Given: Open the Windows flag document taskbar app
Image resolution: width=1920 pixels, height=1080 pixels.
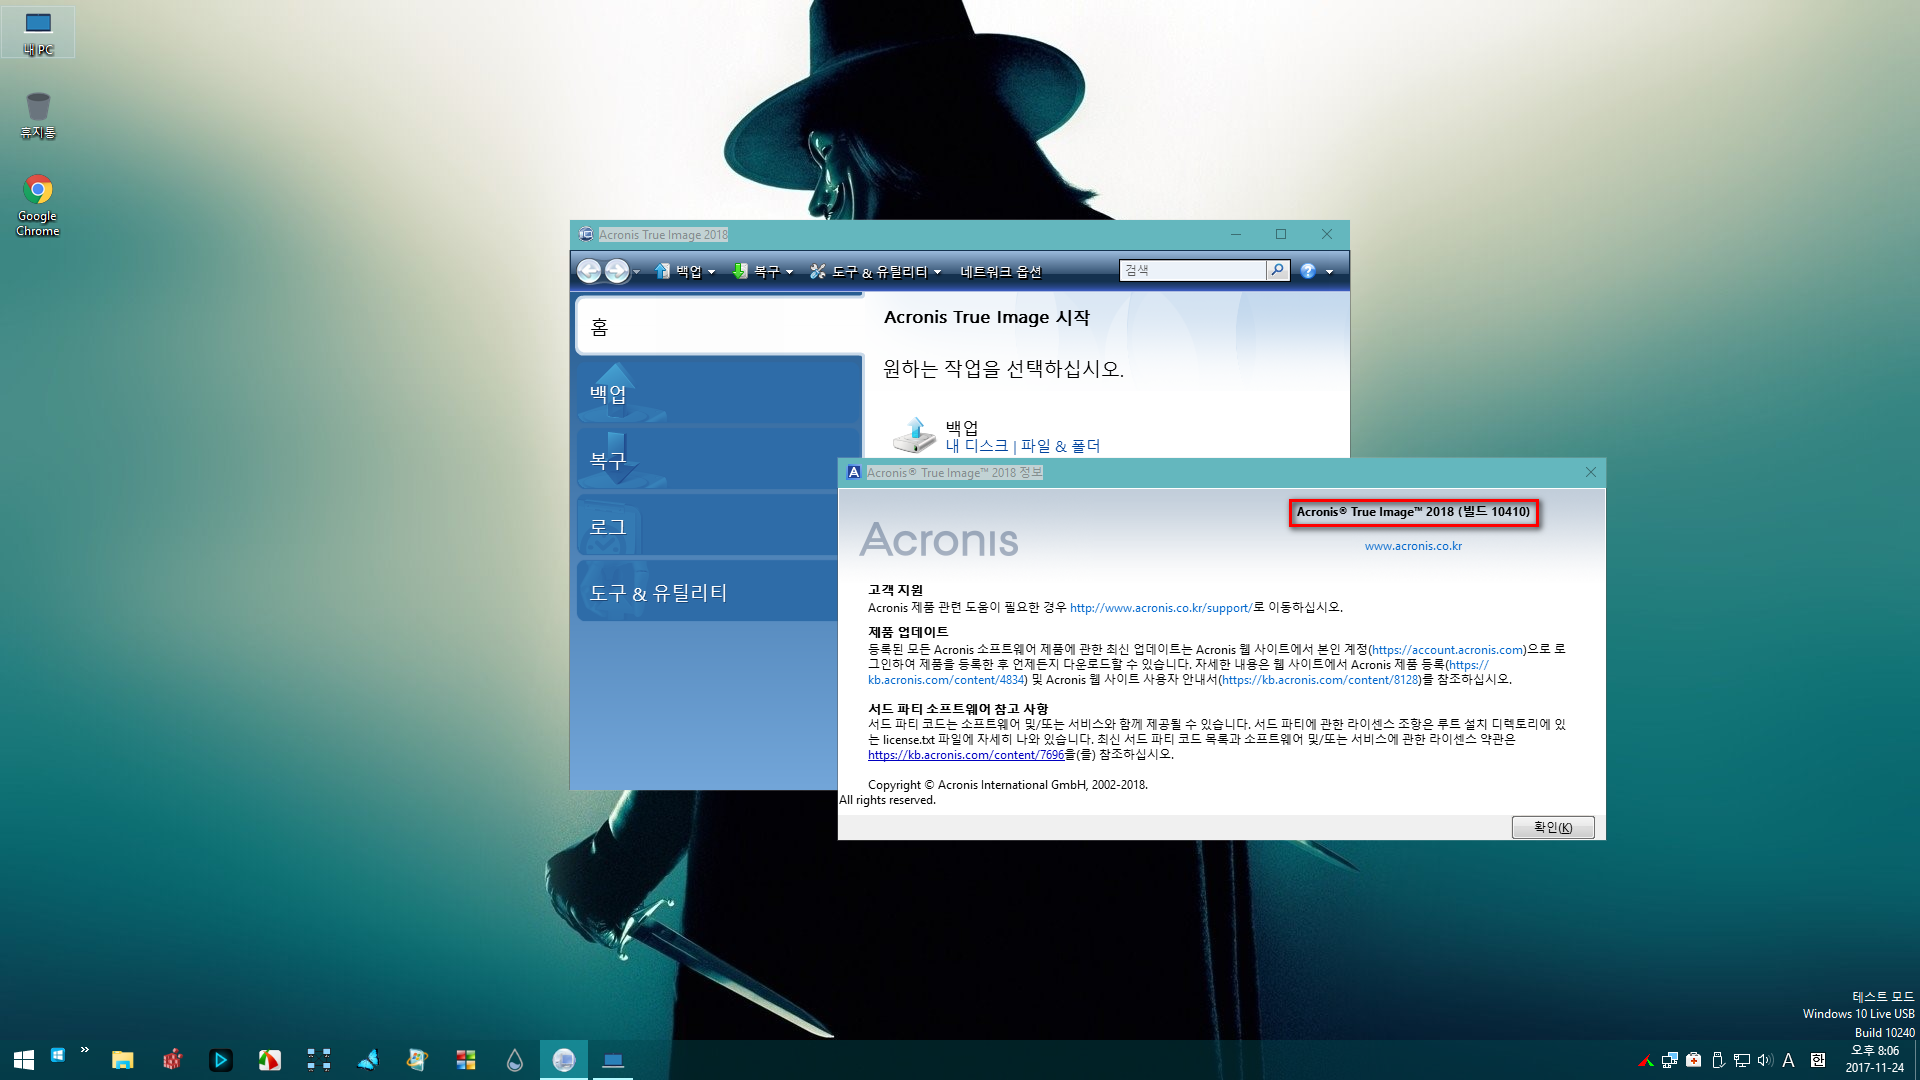Looking at the screenshot, I should click(x=417, y=1060).
